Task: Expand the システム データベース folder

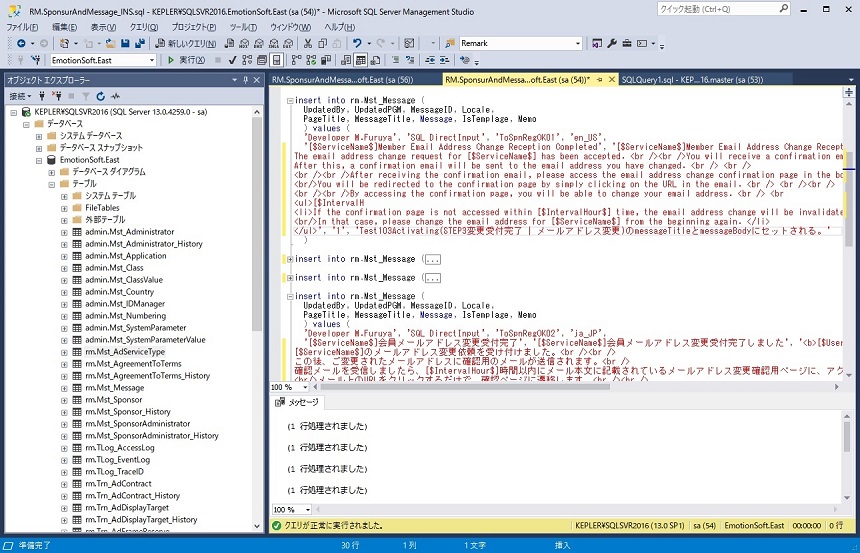Action: click(39, 136)
